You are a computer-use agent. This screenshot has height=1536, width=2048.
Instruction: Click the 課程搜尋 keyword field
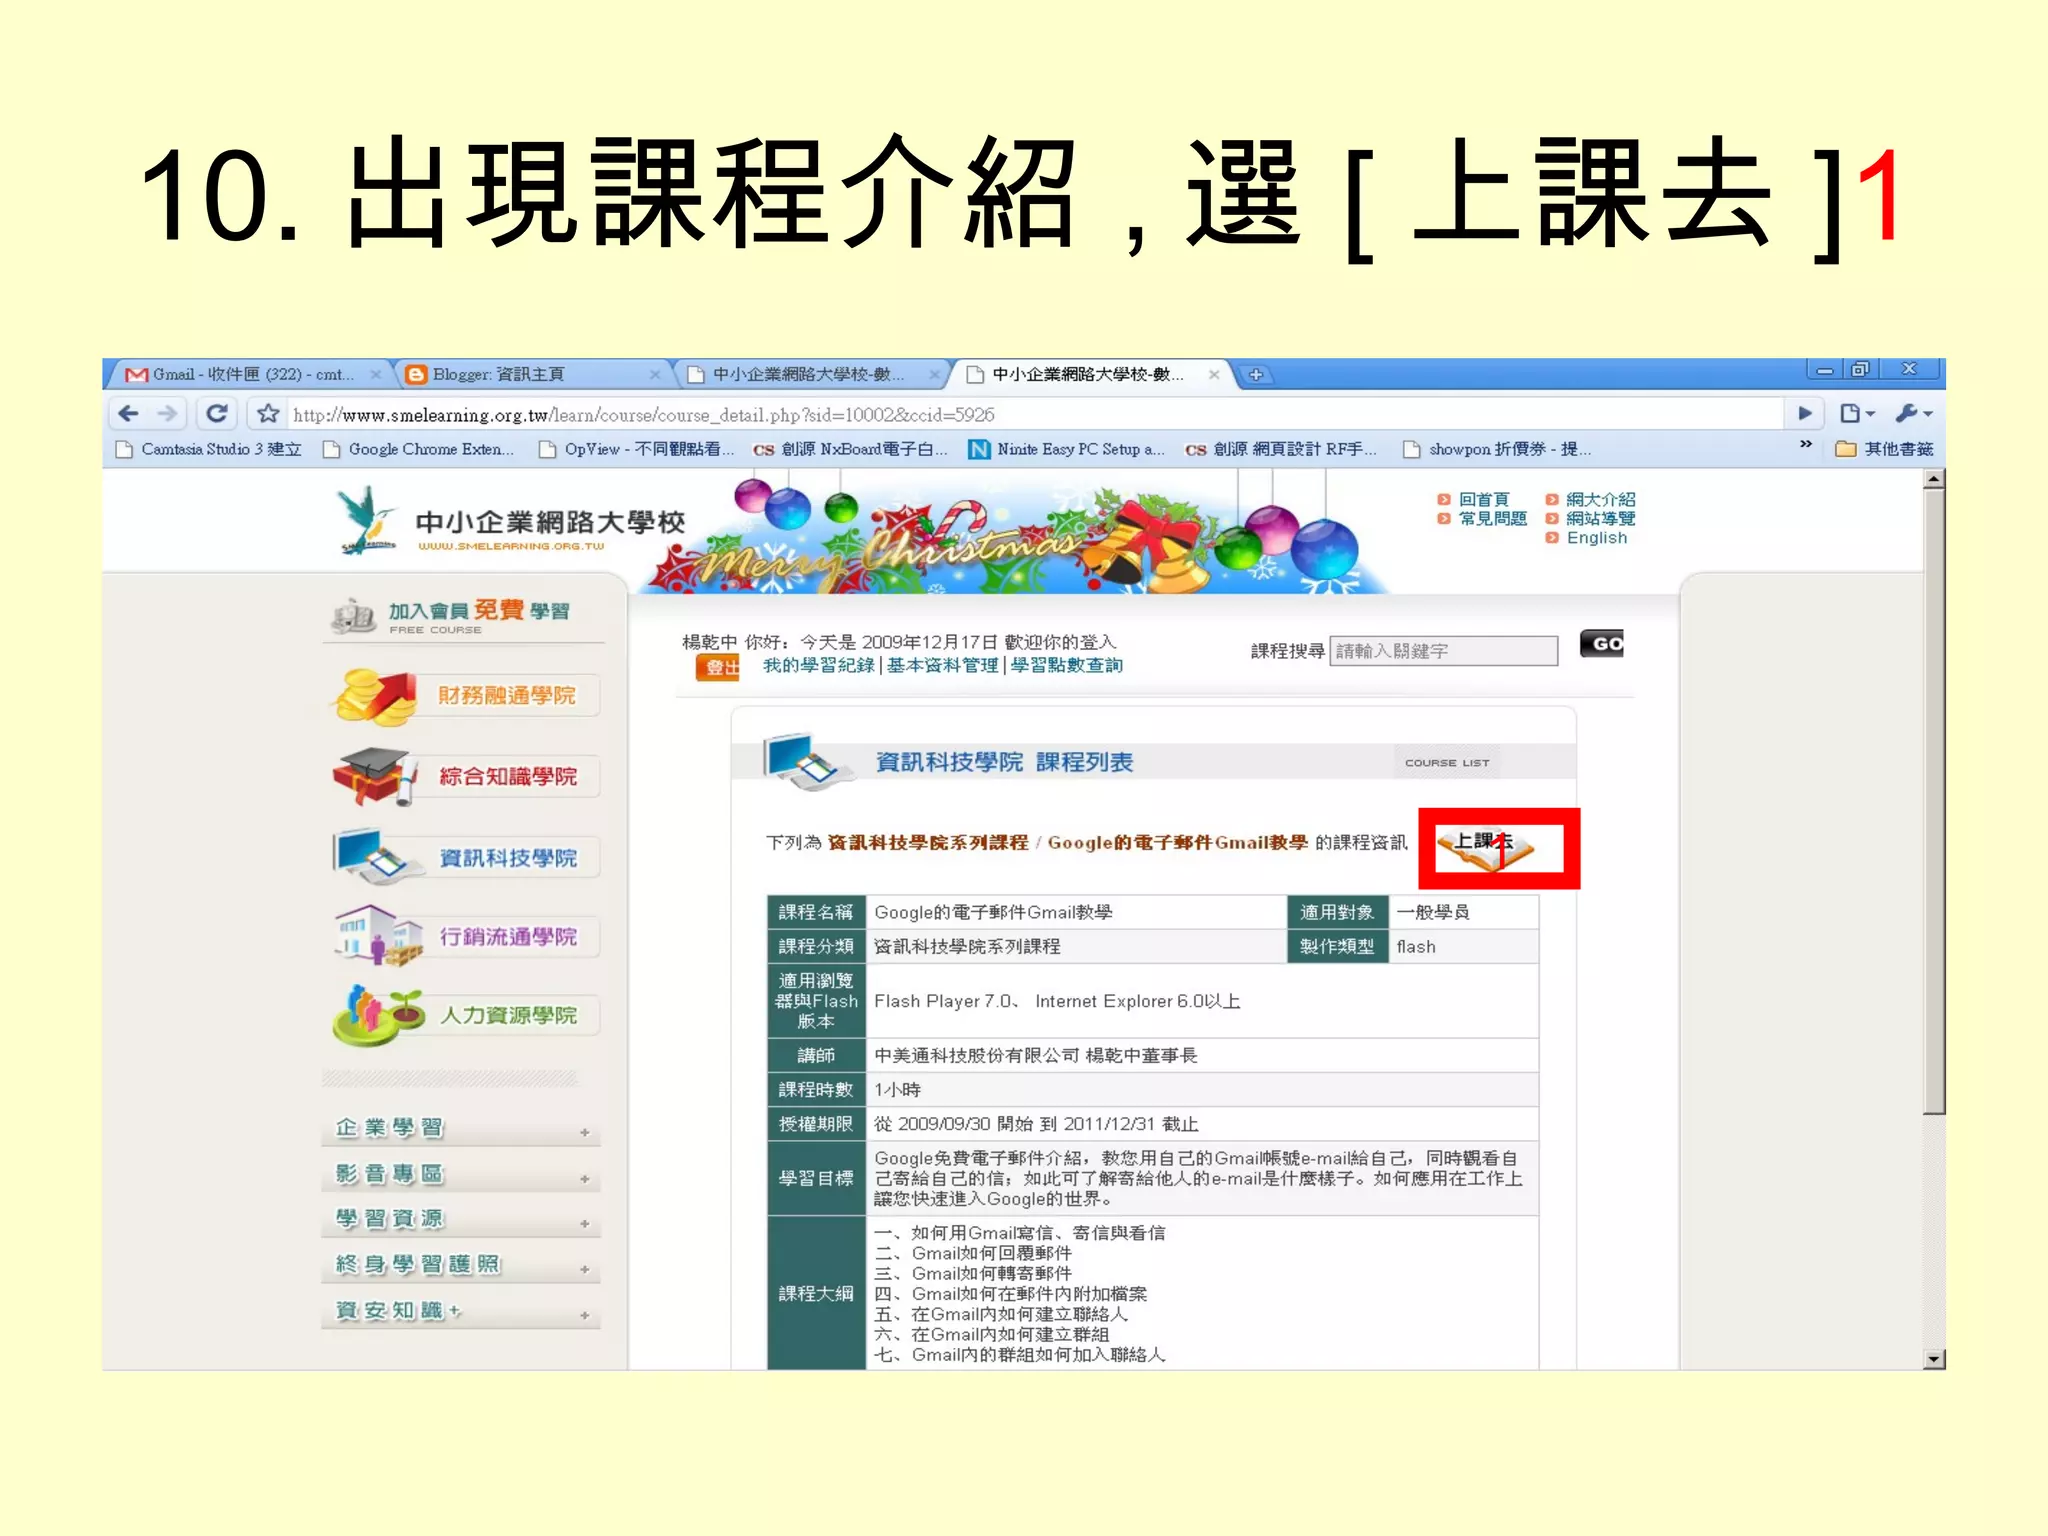coord(1444,652)
